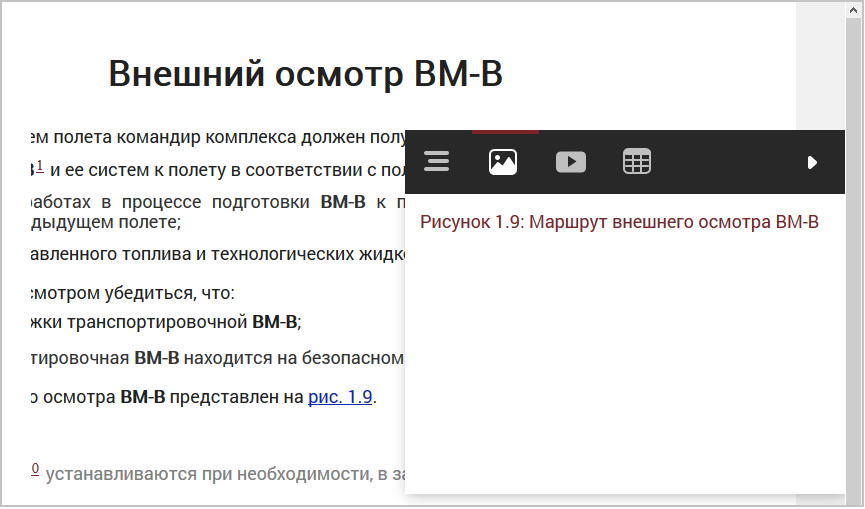The width and height of the screenshot is (865, 509).
Task: Open figure 1.9 entry in panel
Action: tap(619, 222)
